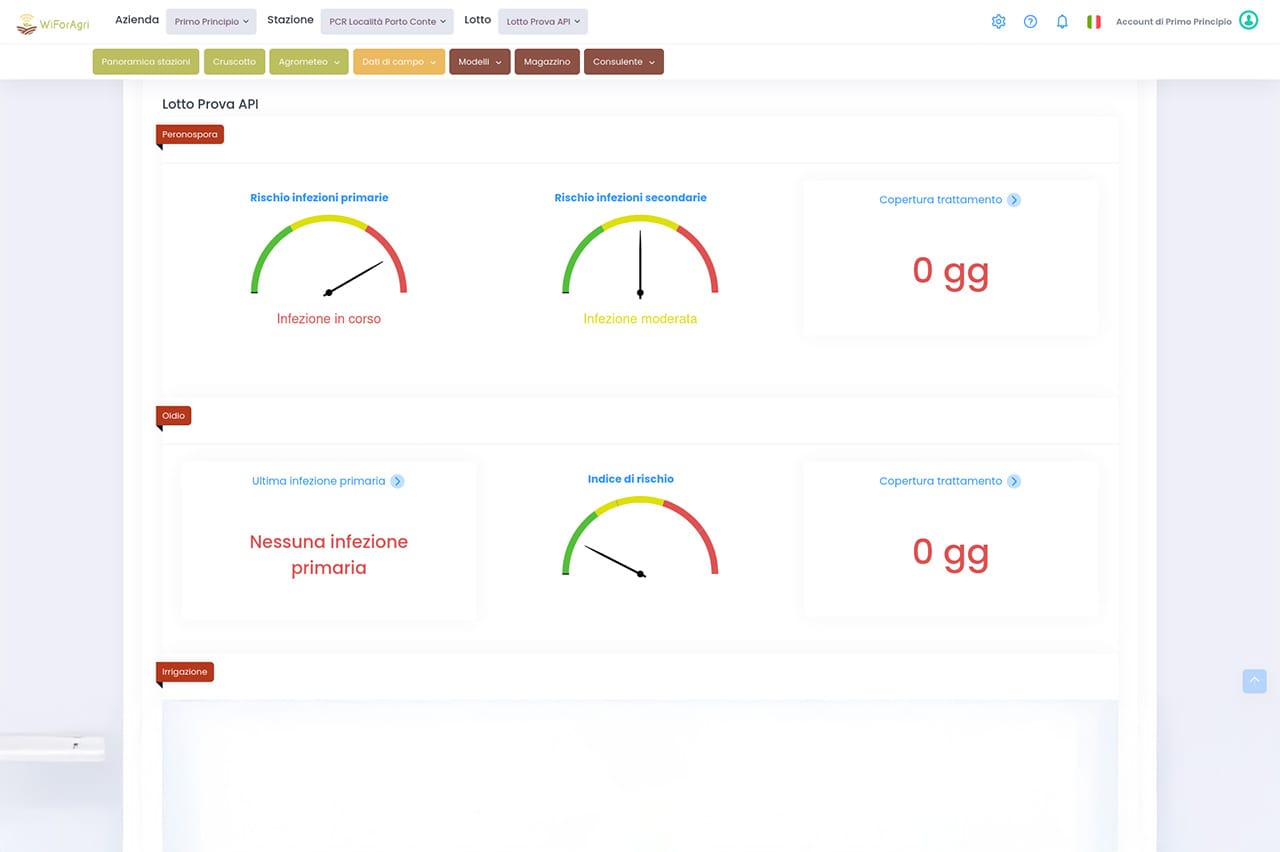This screenshot has width=1280, height=852.
Task: Expand the Azienda Primo Principio dropdown
Action: tap(211, 21)
